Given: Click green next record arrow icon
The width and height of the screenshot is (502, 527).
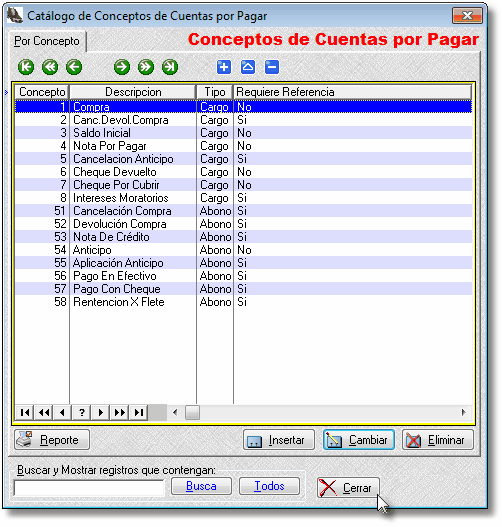Looking at the screenshot, I should (122, 67).
